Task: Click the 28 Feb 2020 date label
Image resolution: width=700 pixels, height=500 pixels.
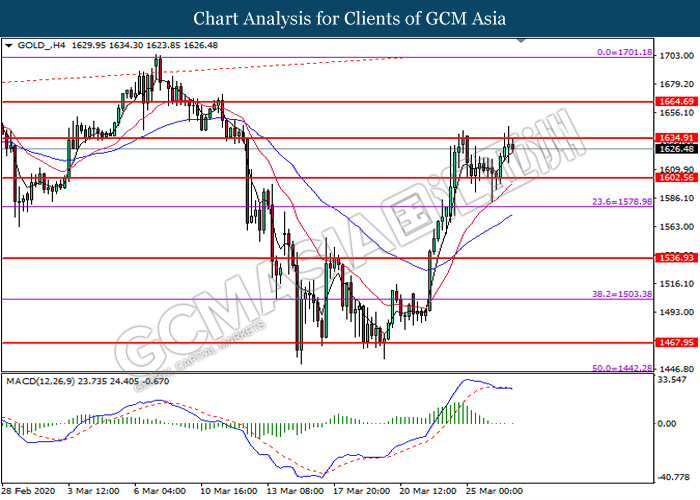Action: click(x=29, y=492)
